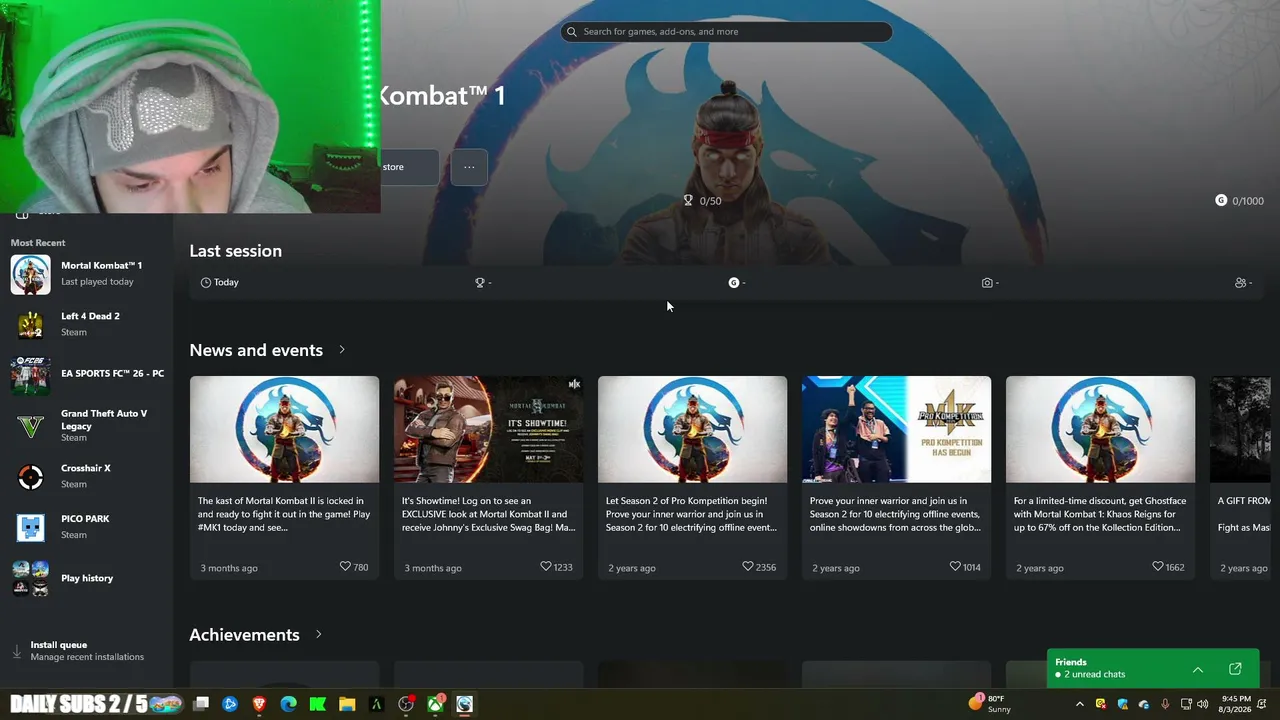Screen dimensions: 1280x720
Task: Open OBS Studio from the taskbar
Action: point(406,704)
